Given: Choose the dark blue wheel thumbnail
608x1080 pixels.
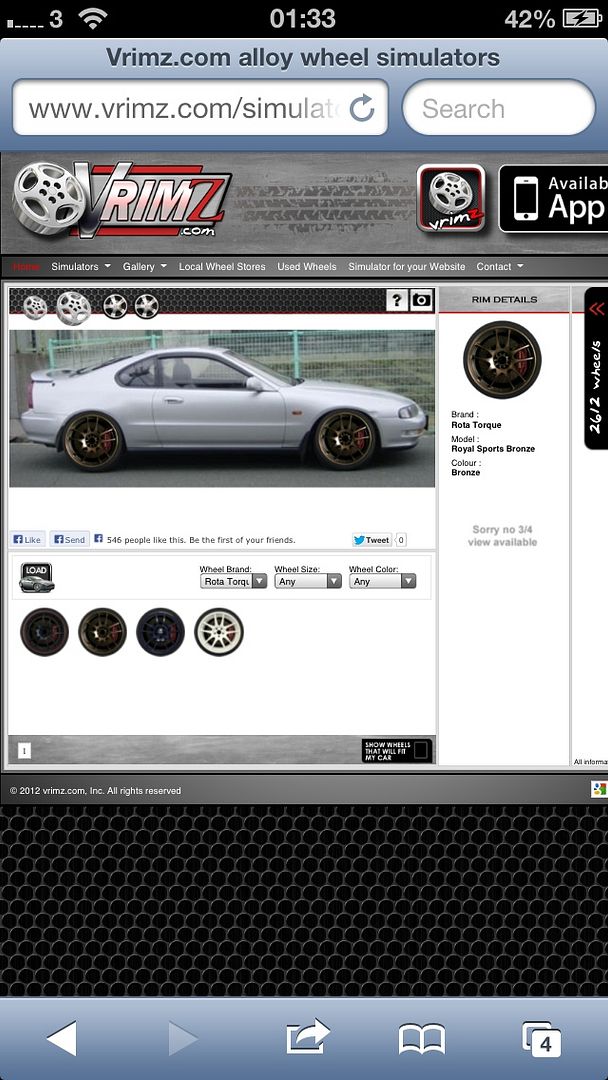Looking at the screenshot, I should point(160,632).
